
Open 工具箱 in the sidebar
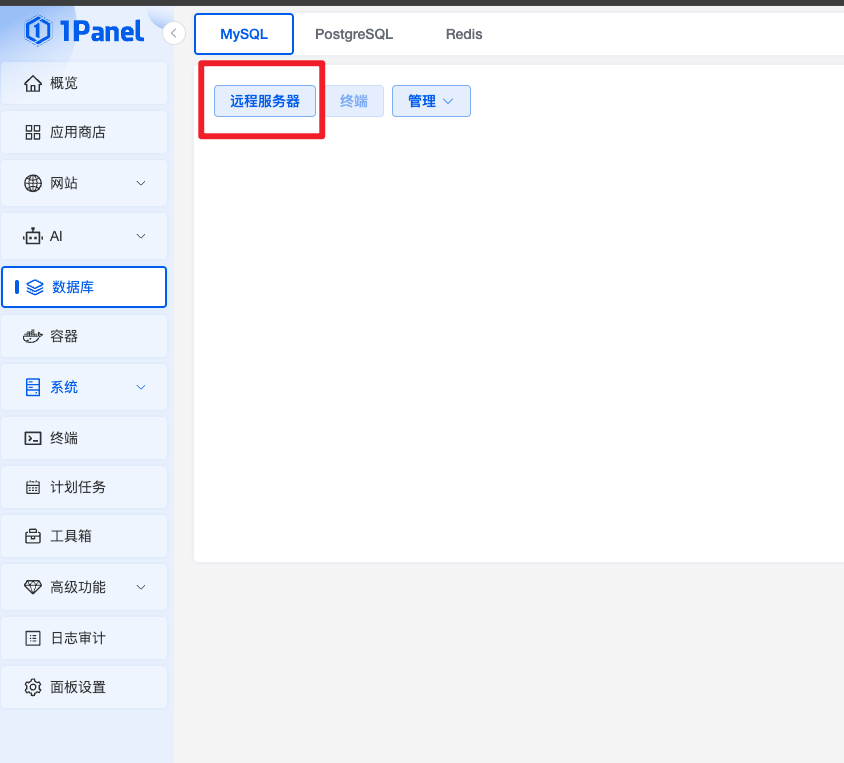(71, 536)
